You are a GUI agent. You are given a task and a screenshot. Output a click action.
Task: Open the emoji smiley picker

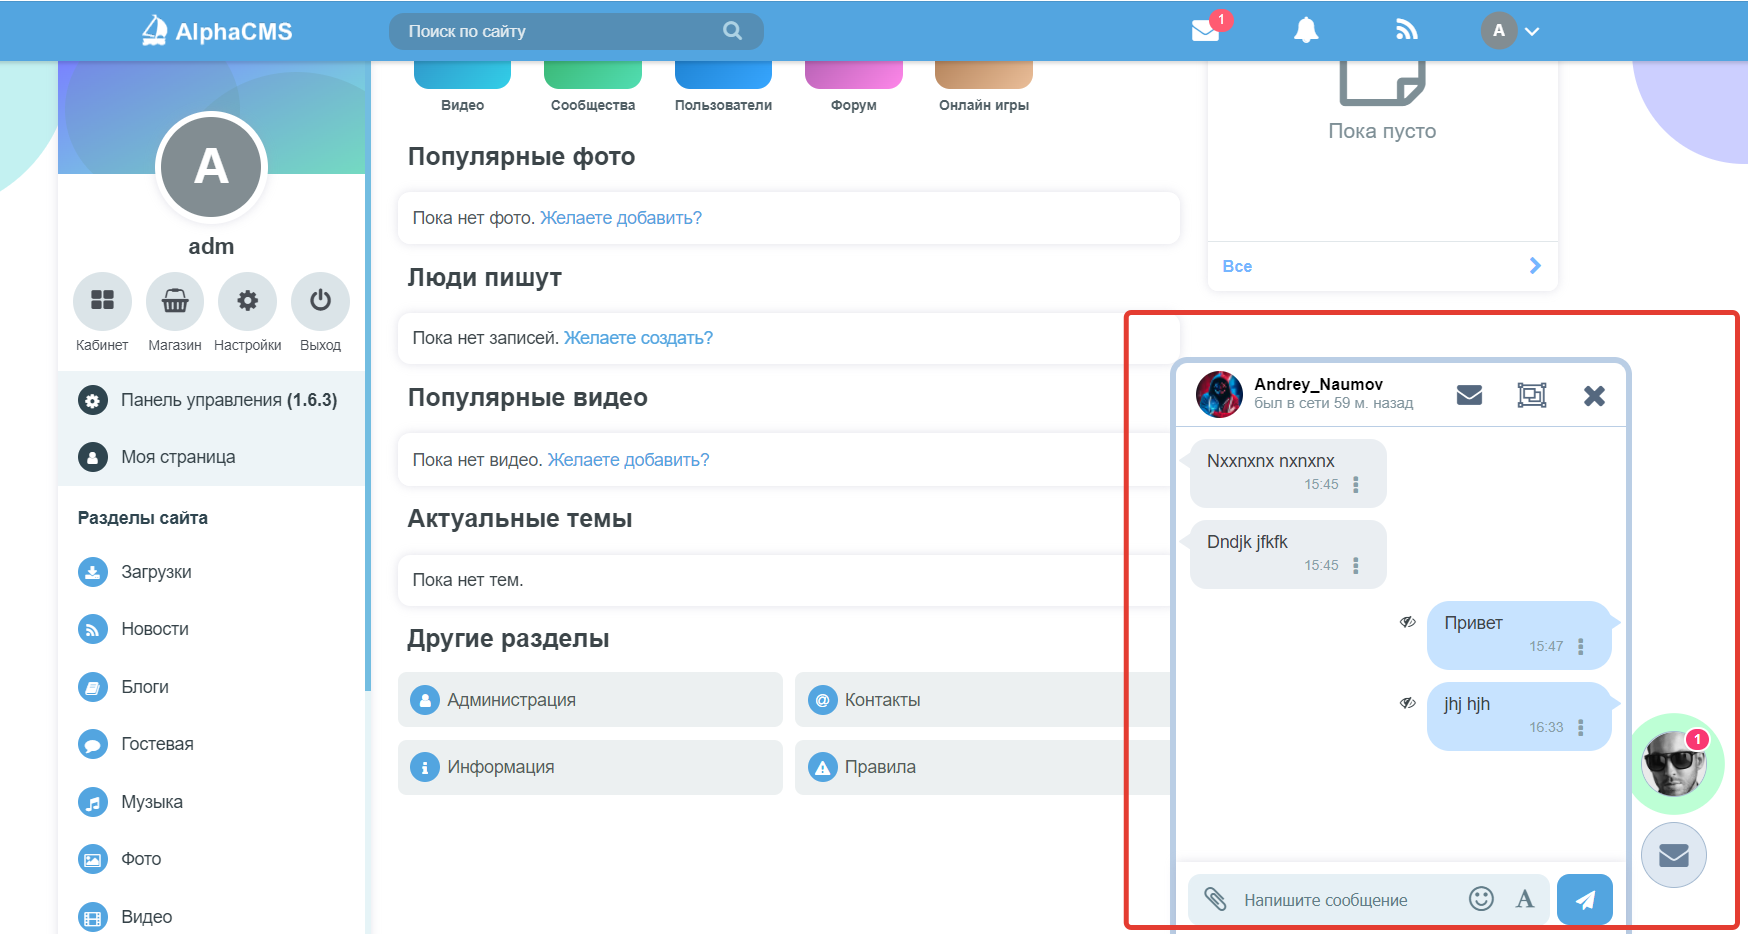point(1481,899)
